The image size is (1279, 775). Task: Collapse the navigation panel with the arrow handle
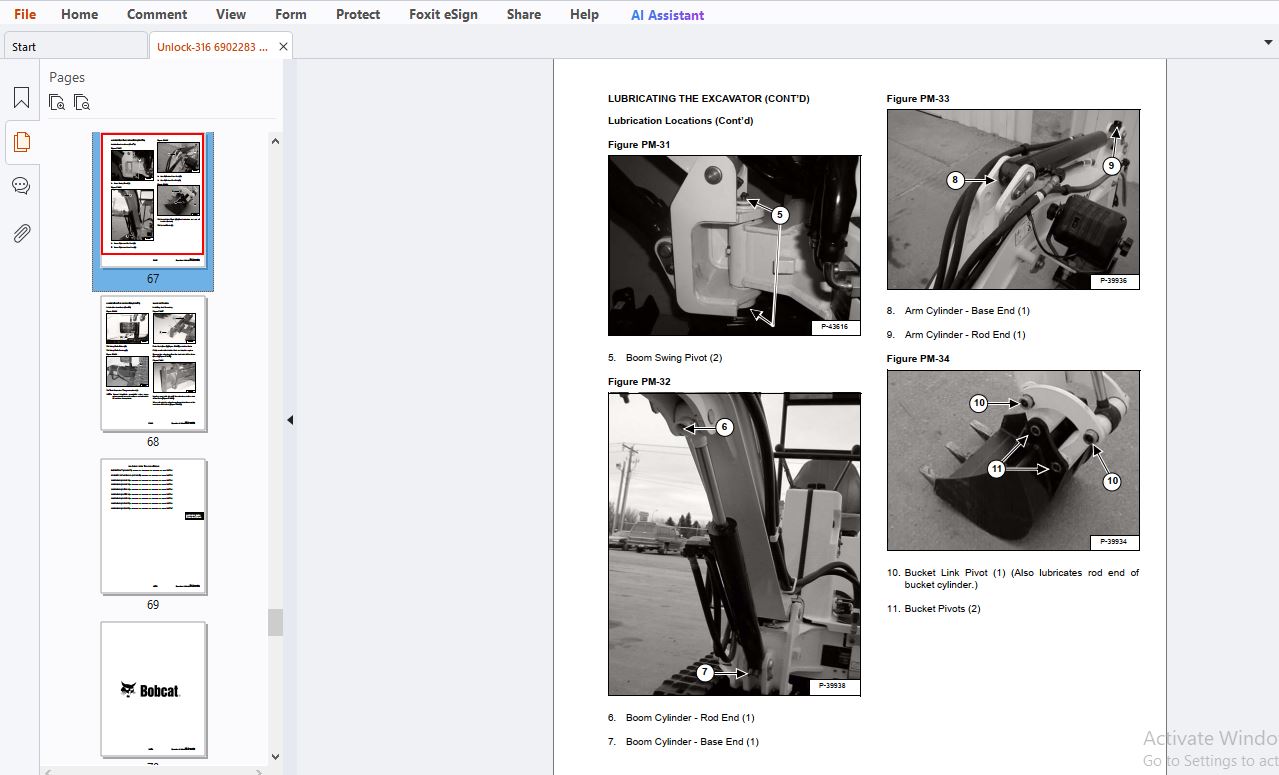290,420
